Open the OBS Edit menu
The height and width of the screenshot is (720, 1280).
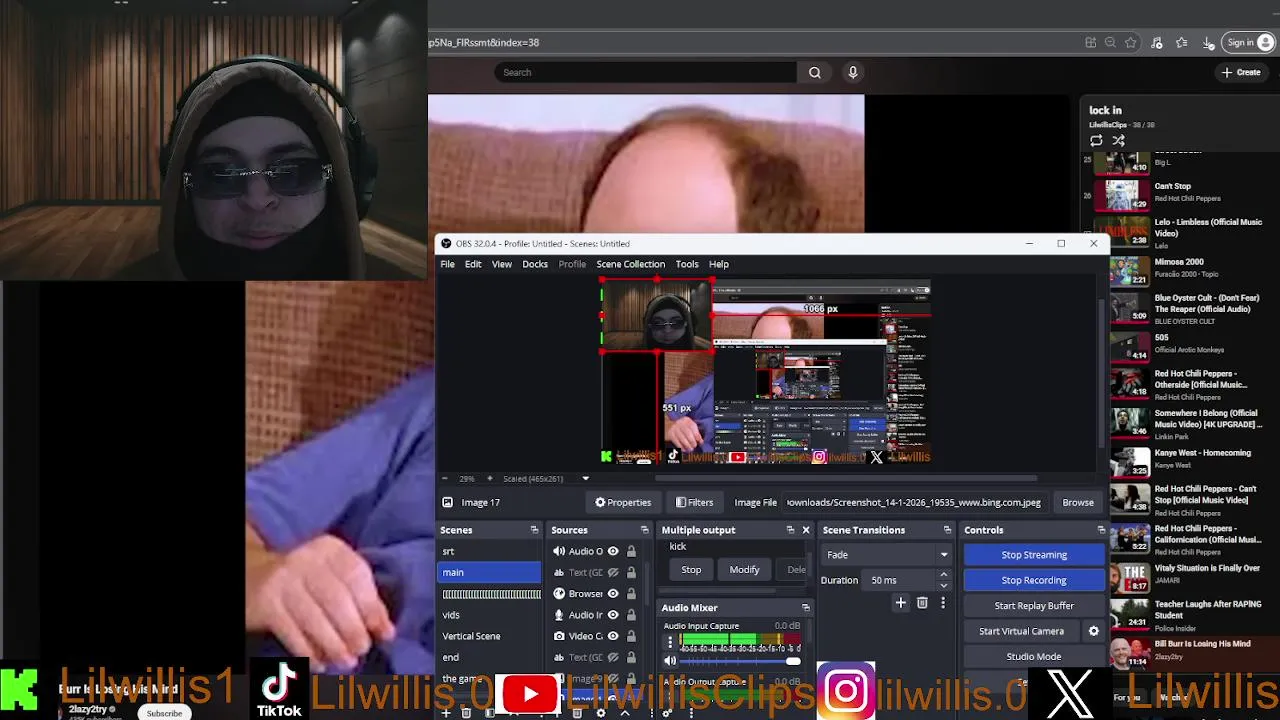pos(473,264)
